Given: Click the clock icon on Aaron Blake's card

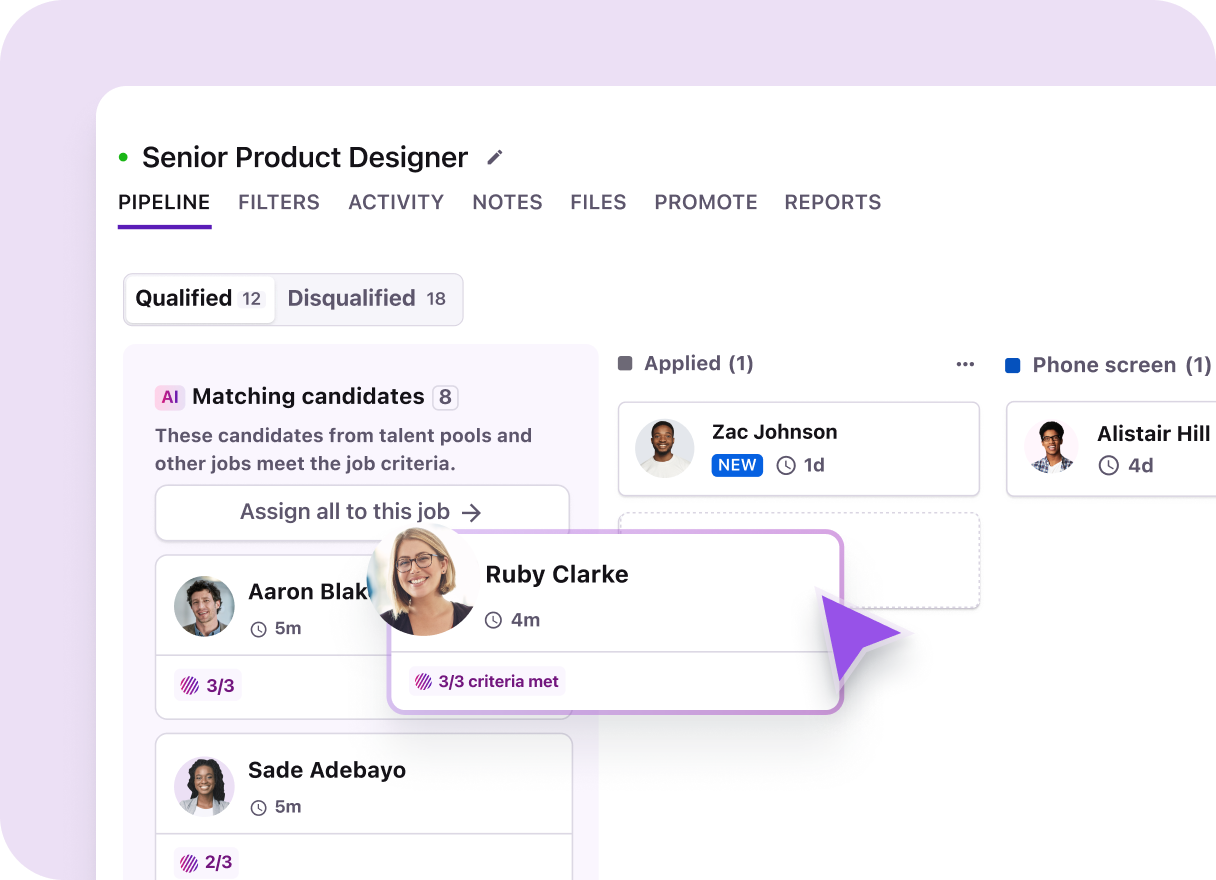Looking at the screenshot, I should pyautogui.click(x=258, y=629).
